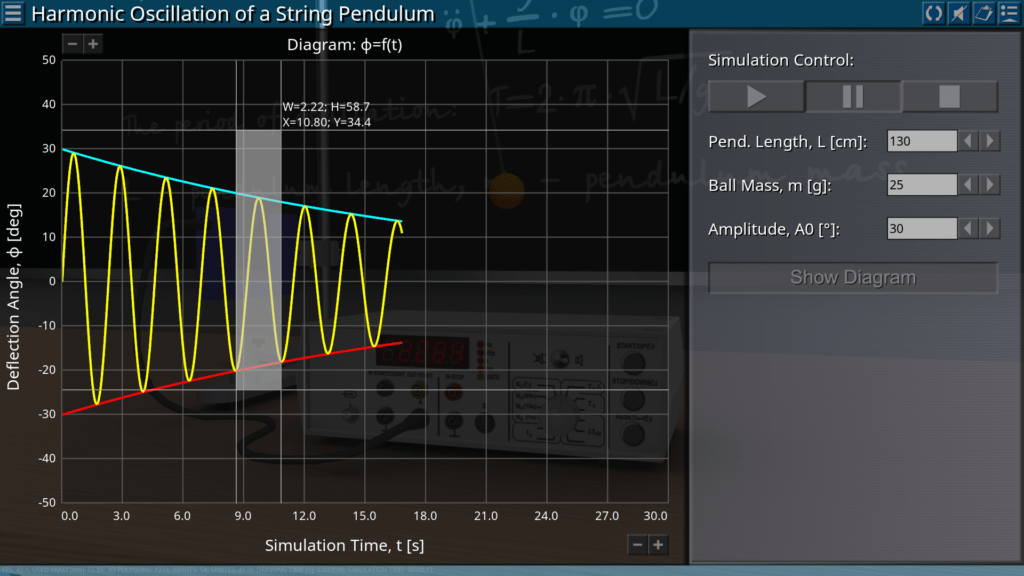Decrease amplitude A0 with the left arrow
Screen dimensions: 1024x576
pyautogui.click(x=968, y=229)
